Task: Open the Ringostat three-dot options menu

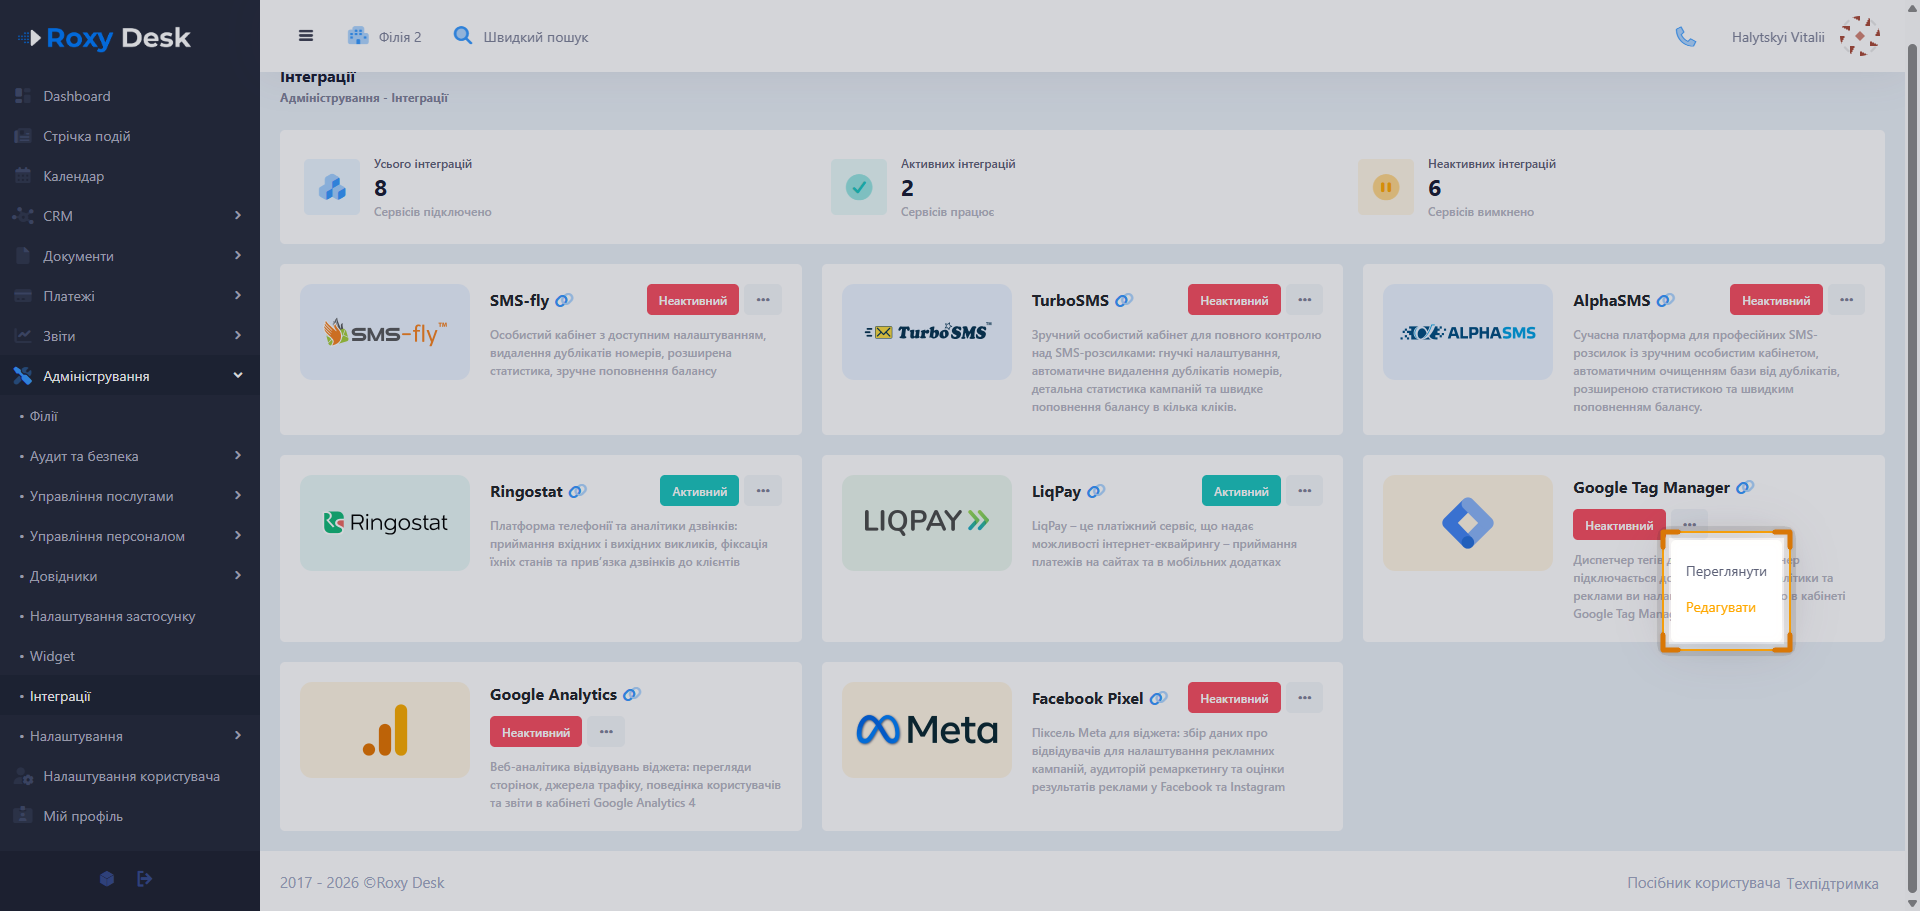Action: [x=763, y=491]
